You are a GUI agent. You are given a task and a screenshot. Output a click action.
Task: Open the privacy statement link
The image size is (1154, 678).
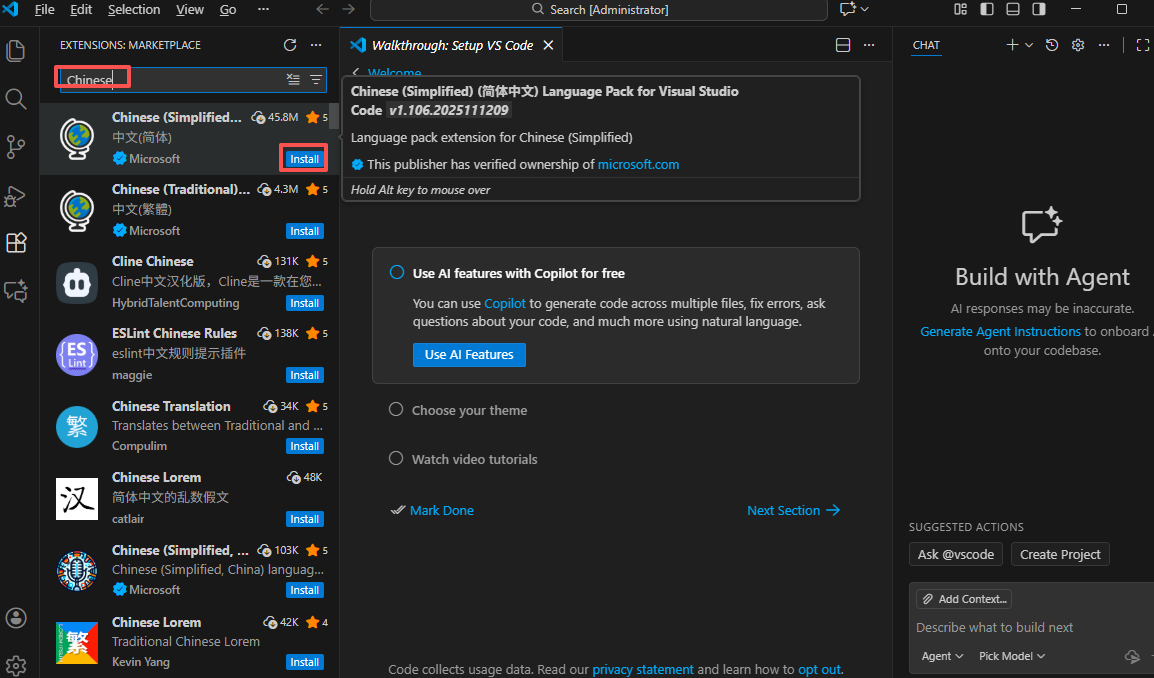[x=643, y=669]
